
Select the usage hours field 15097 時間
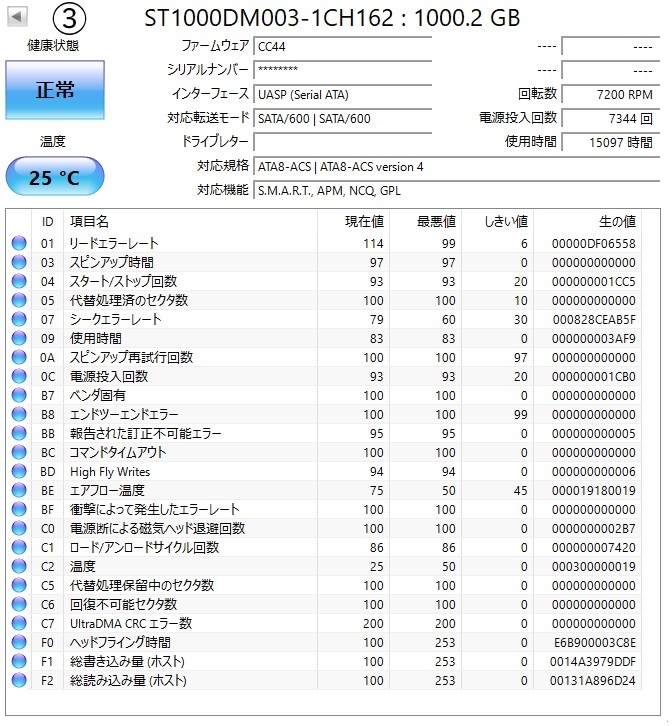611,142
